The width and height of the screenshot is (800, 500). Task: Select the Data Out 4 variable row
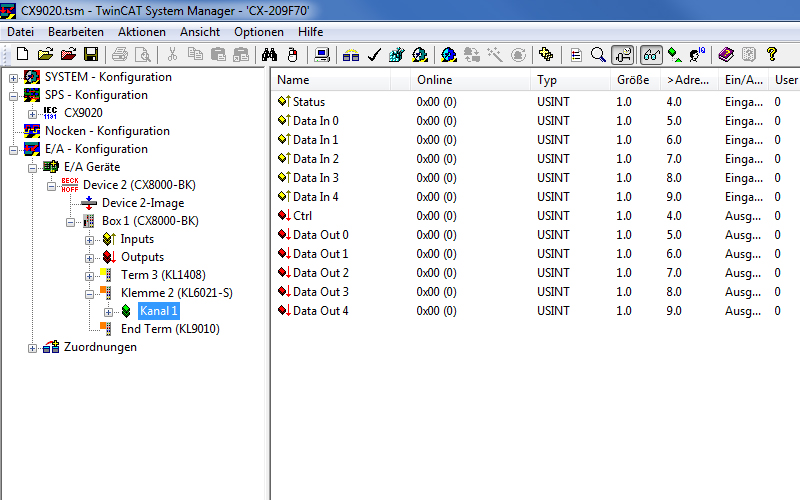point(536,311)
